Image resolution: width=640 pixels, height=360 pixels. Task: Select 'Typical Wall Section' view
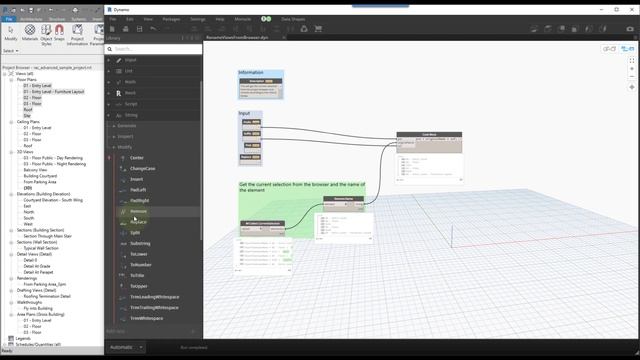click(41, 248)
